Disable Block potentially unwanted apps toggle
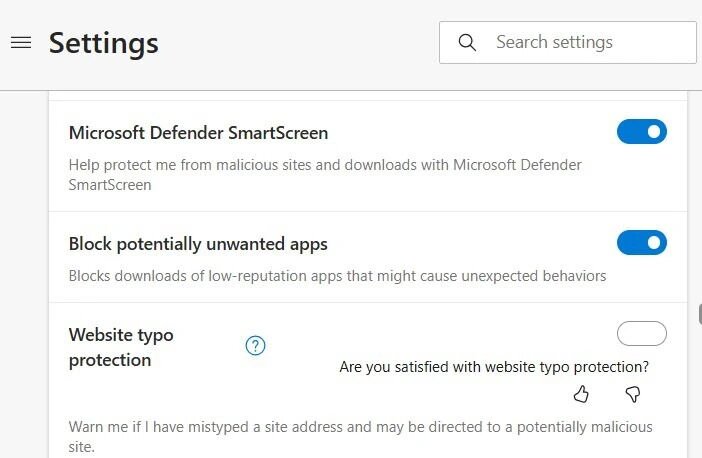702x458 pixels. point(641,242)
